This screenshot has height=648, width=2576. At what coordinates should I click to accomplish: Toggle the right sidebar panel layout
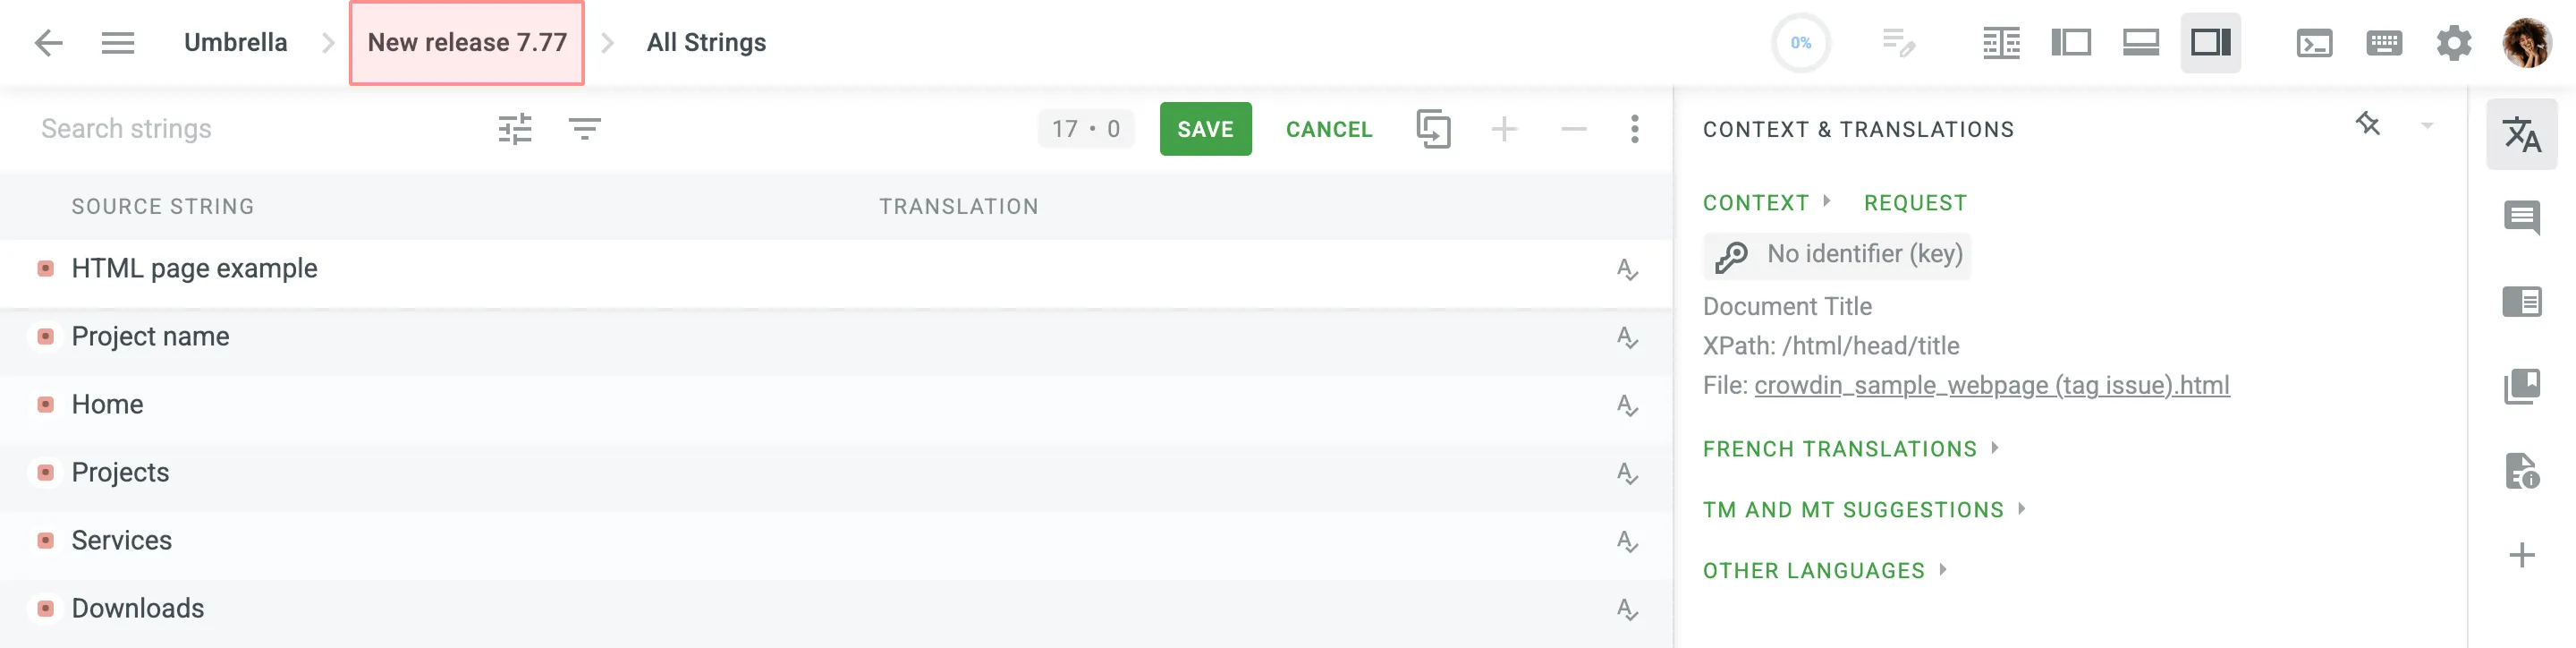[2210, 43]
